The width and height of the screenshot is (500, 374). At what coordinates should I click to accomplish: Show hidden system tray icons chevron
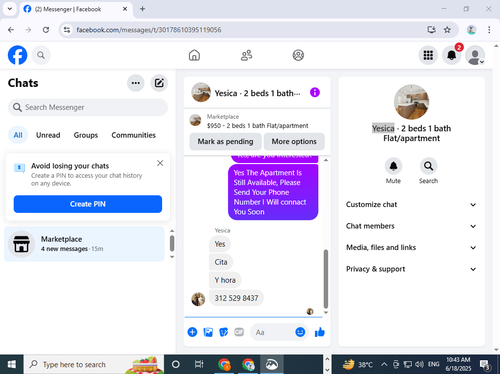pos(384,364)
